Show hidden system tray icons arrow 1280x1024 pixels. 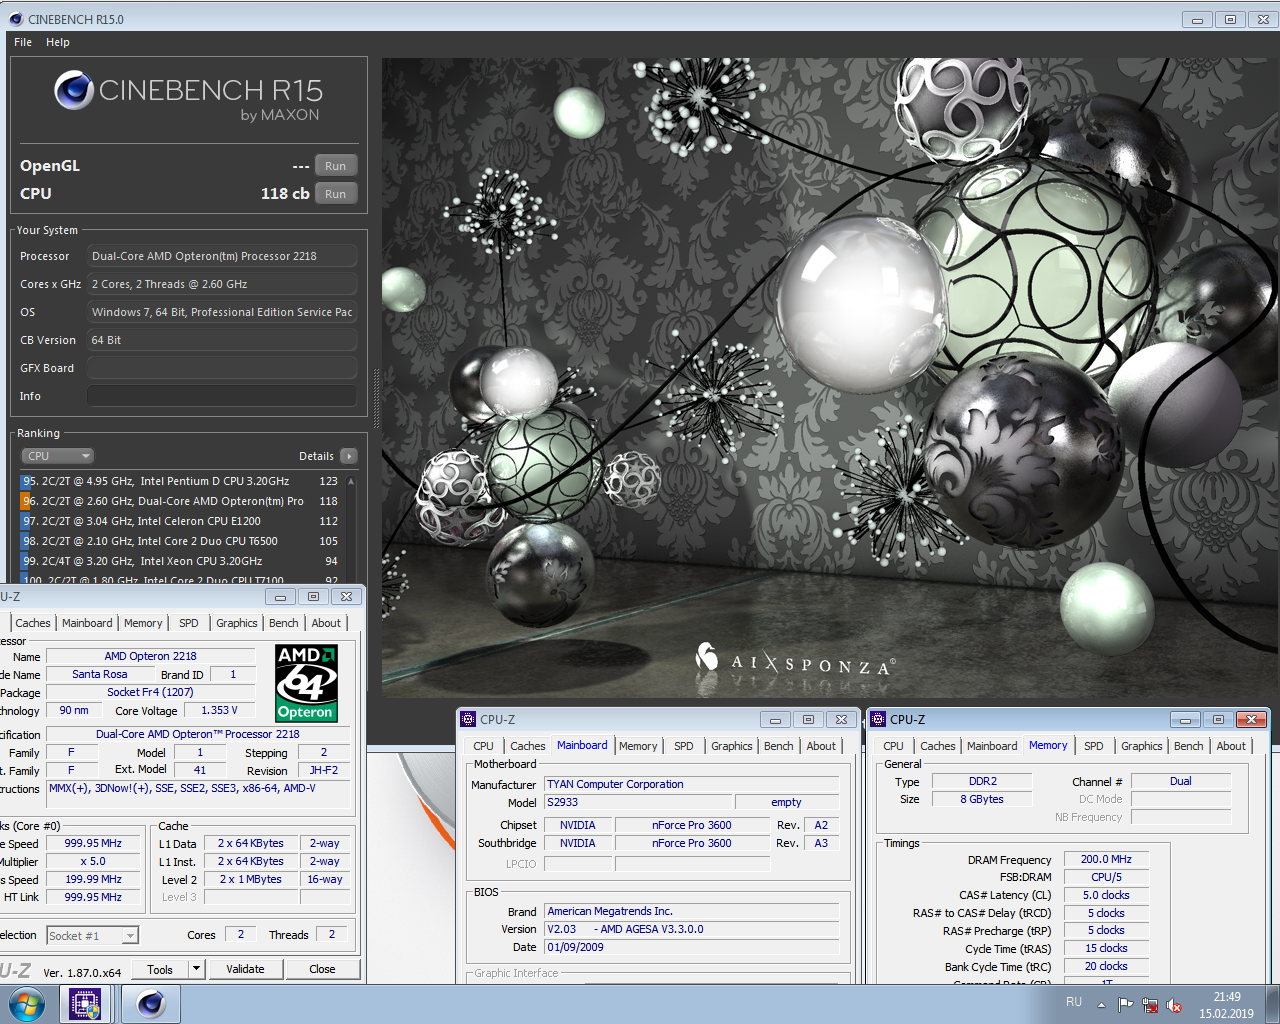click(1101, 1005)
